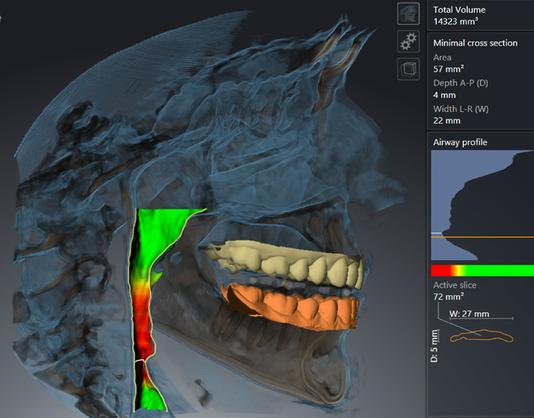534x418 pixels.
Task: Click the Depth A-P 4 mm value
Action: (444, 95)
